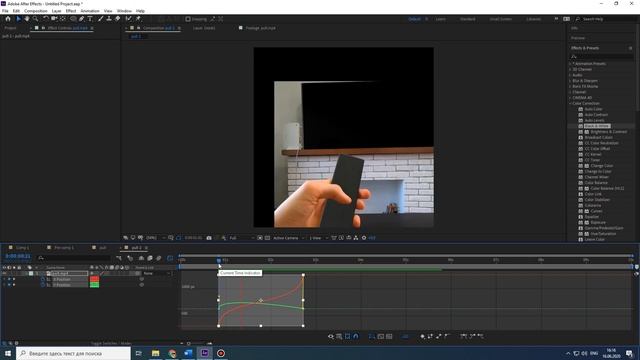Select the Eraser tool

point(118,19)
